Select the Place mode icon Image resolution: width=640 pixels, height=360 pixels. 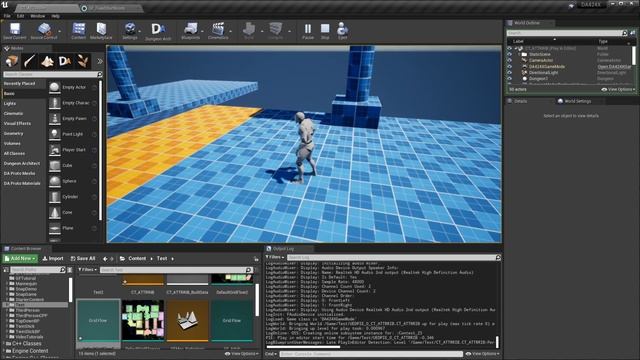[12, 61]
